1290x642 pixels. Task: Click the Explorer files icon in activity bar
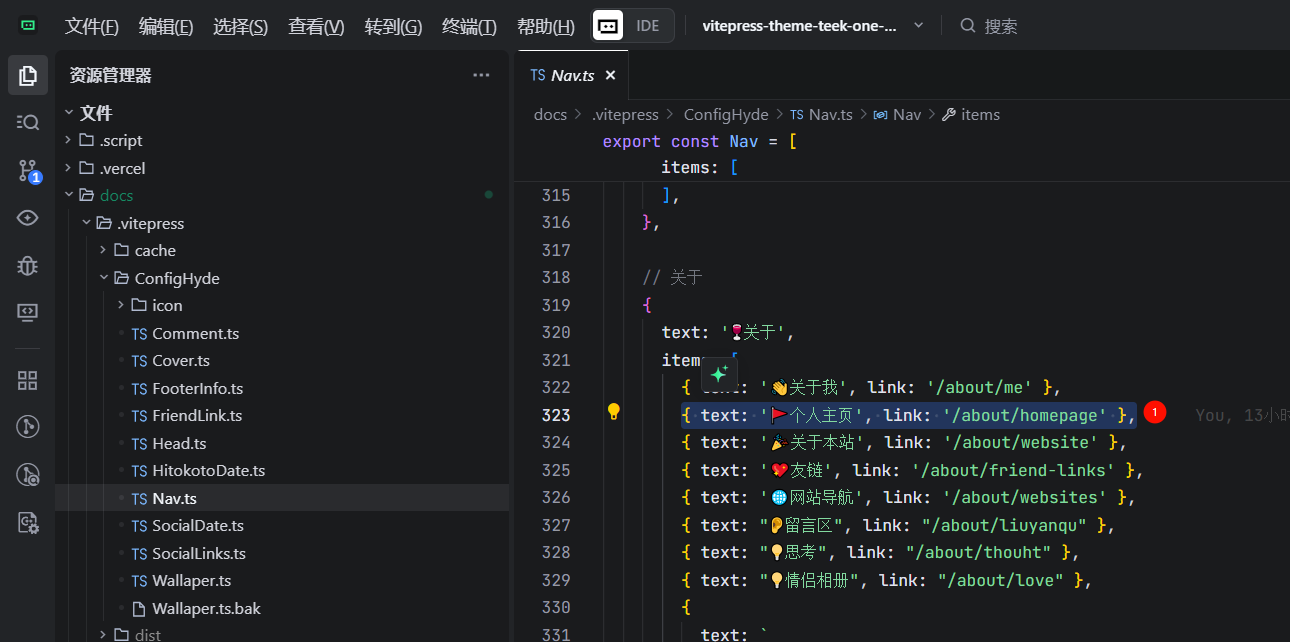[x=28, y=75]
